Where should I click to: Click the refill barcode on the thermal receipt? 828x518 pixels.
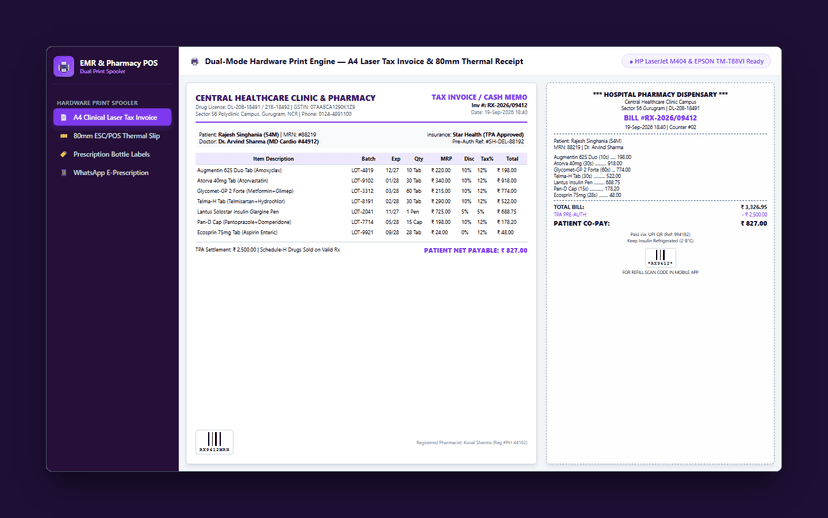pyautogui.click(x=660, y=258)
